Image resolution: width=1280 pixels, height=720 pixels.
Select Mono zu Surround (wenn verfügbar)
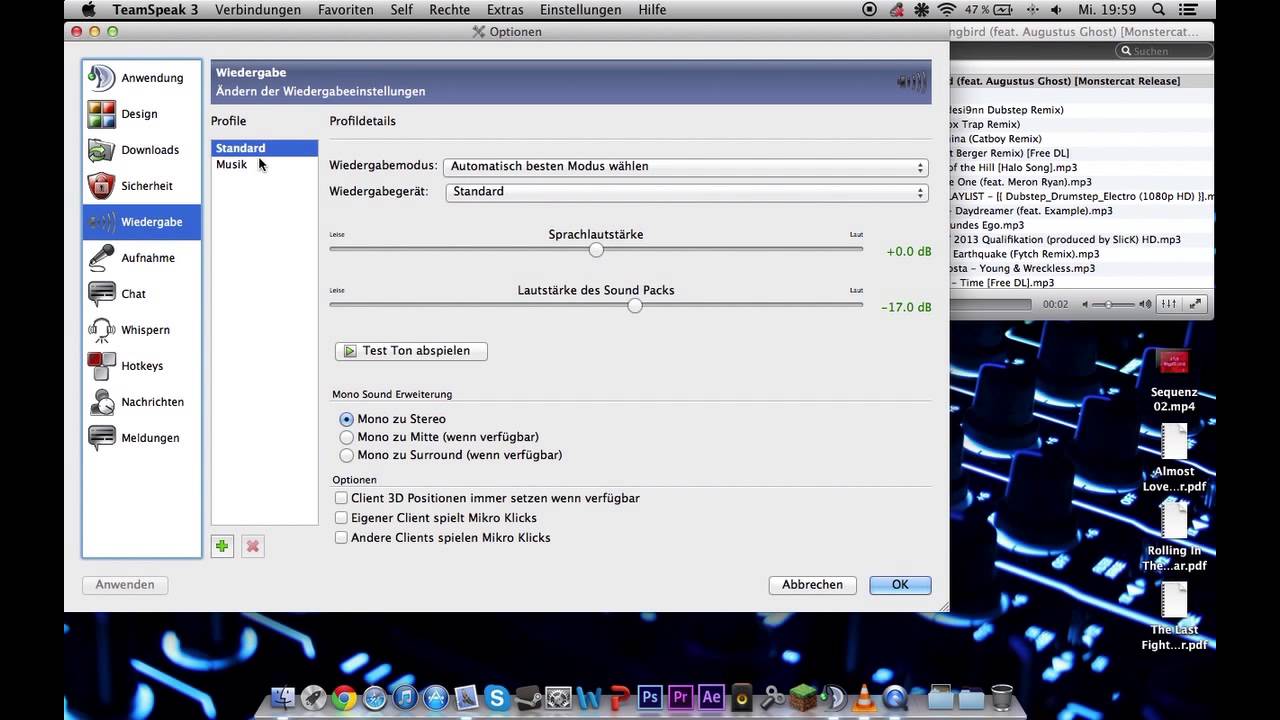click(x=451, y=455)
